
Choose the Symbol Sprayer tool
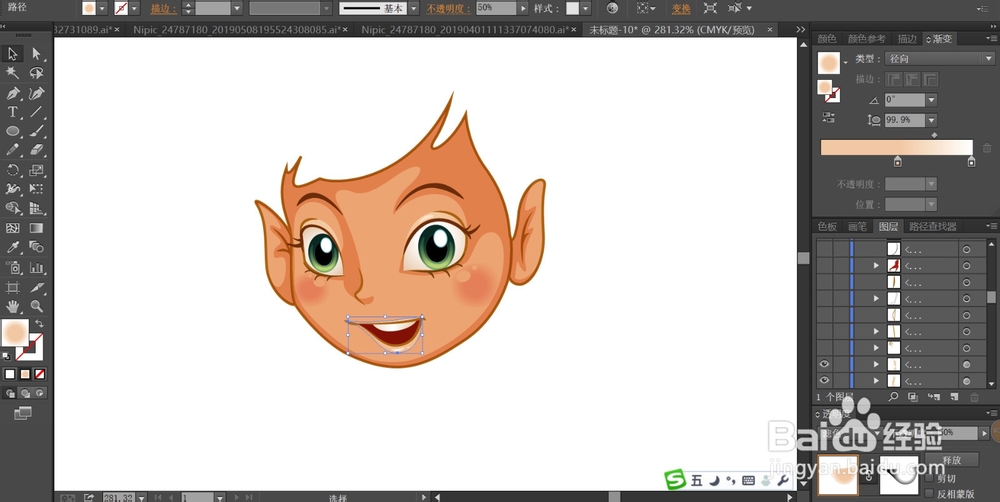coord(12,267)
